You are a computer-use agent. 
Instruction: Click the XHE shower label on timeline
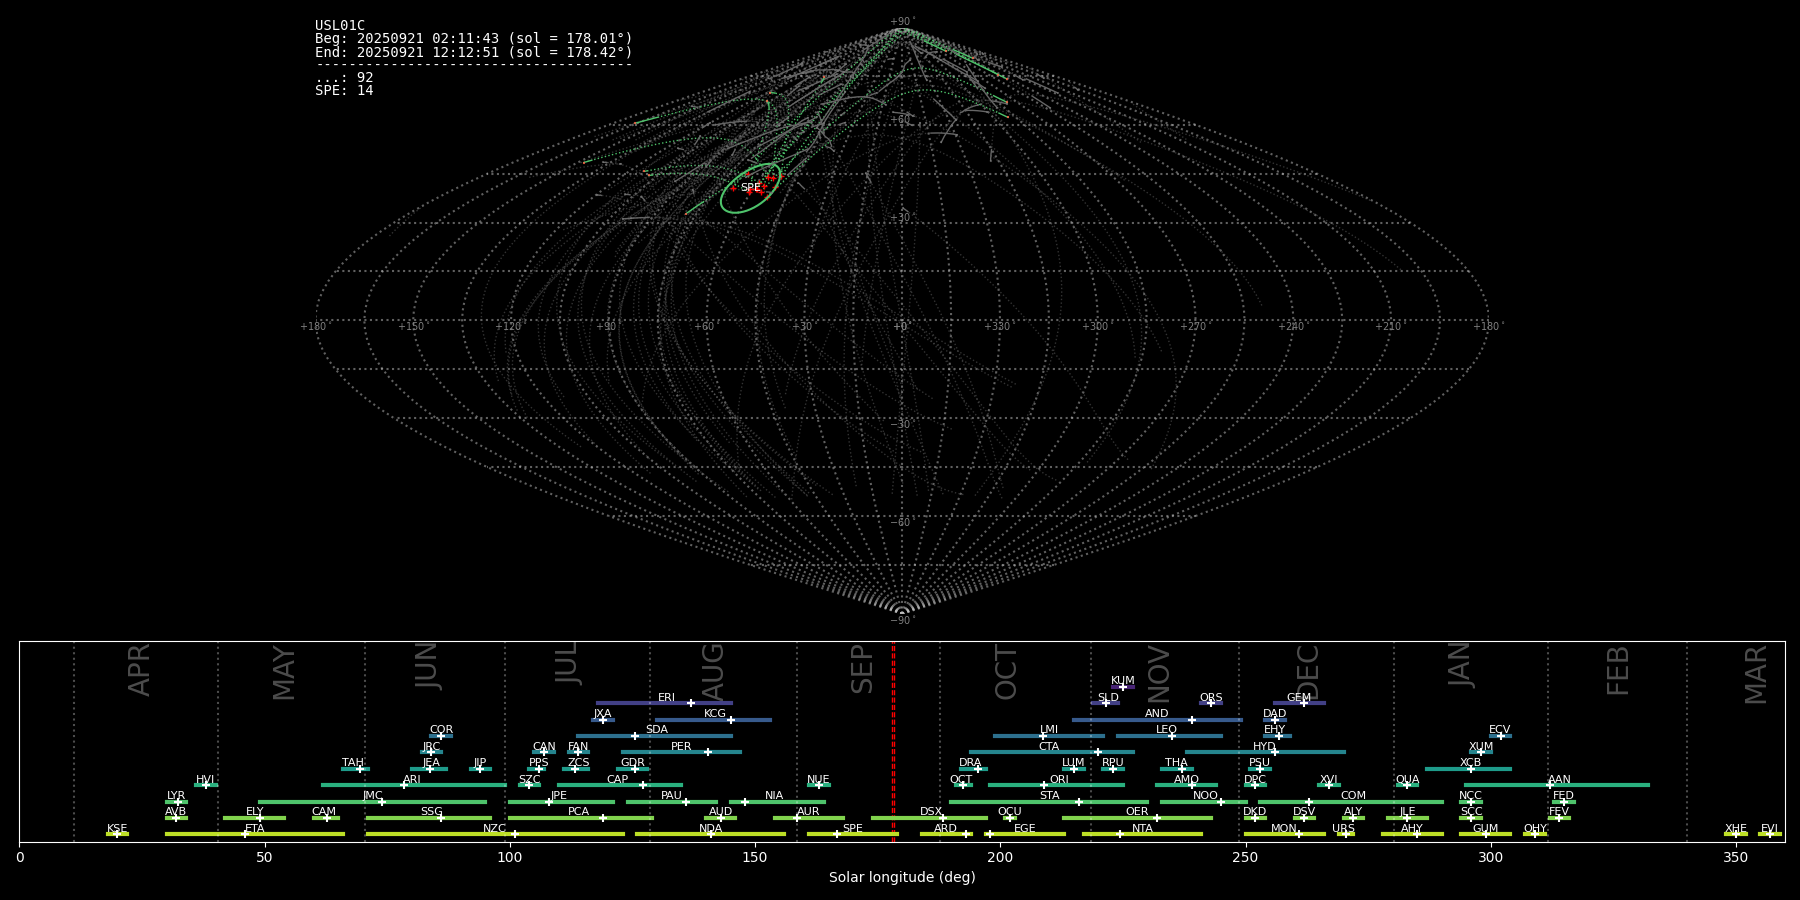1735,829
